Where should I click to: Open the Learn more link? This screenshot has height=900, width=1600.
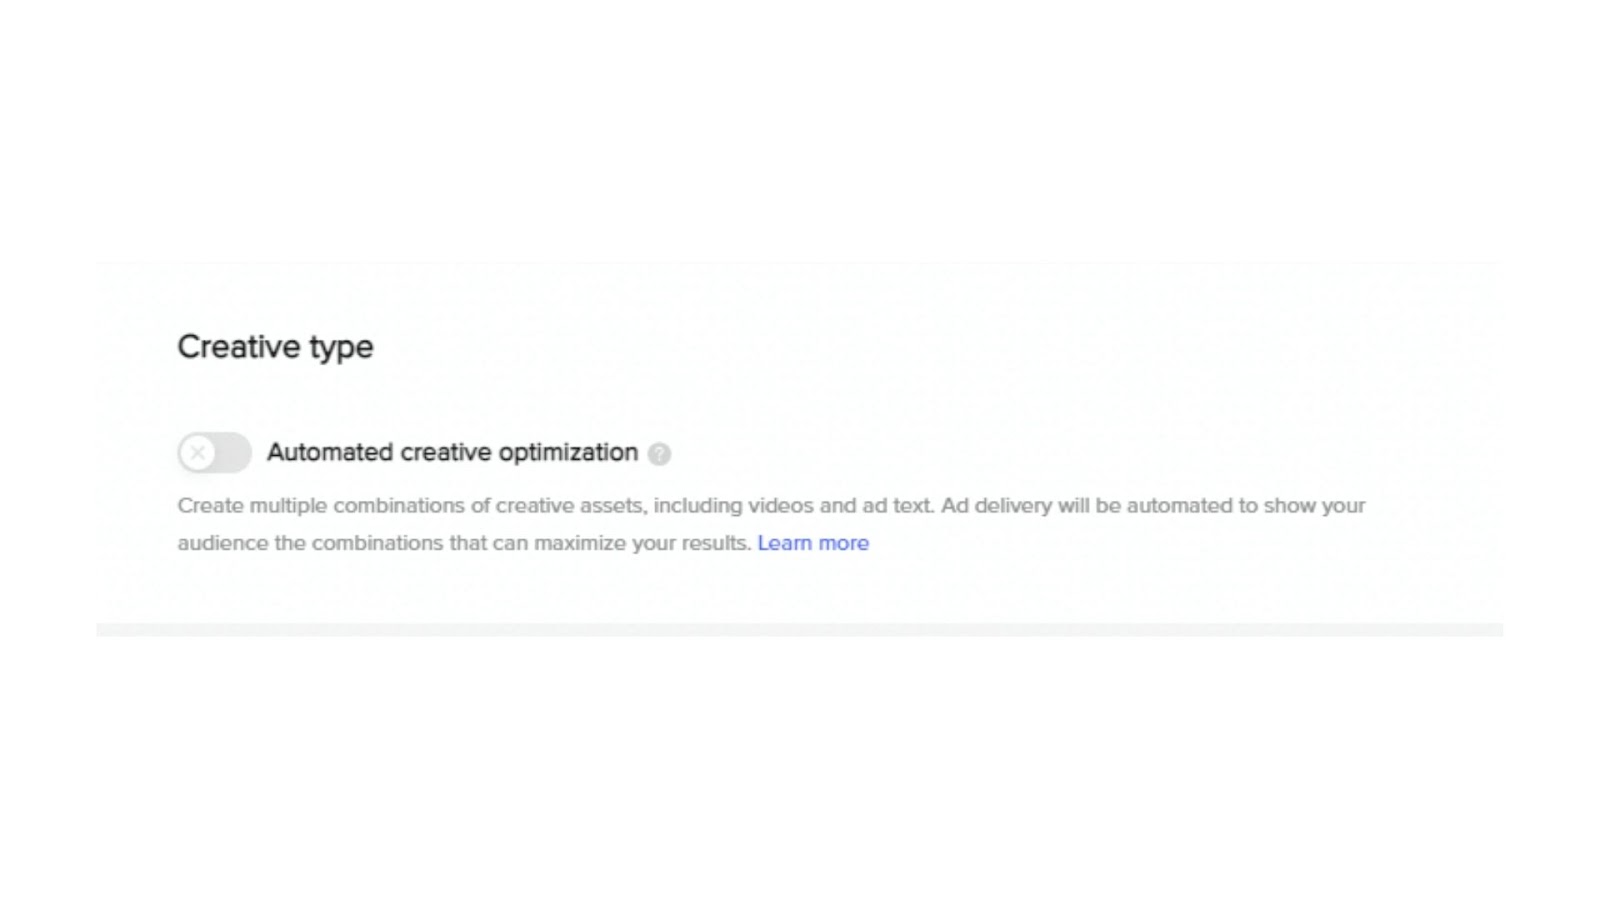[x=813, y=543]
